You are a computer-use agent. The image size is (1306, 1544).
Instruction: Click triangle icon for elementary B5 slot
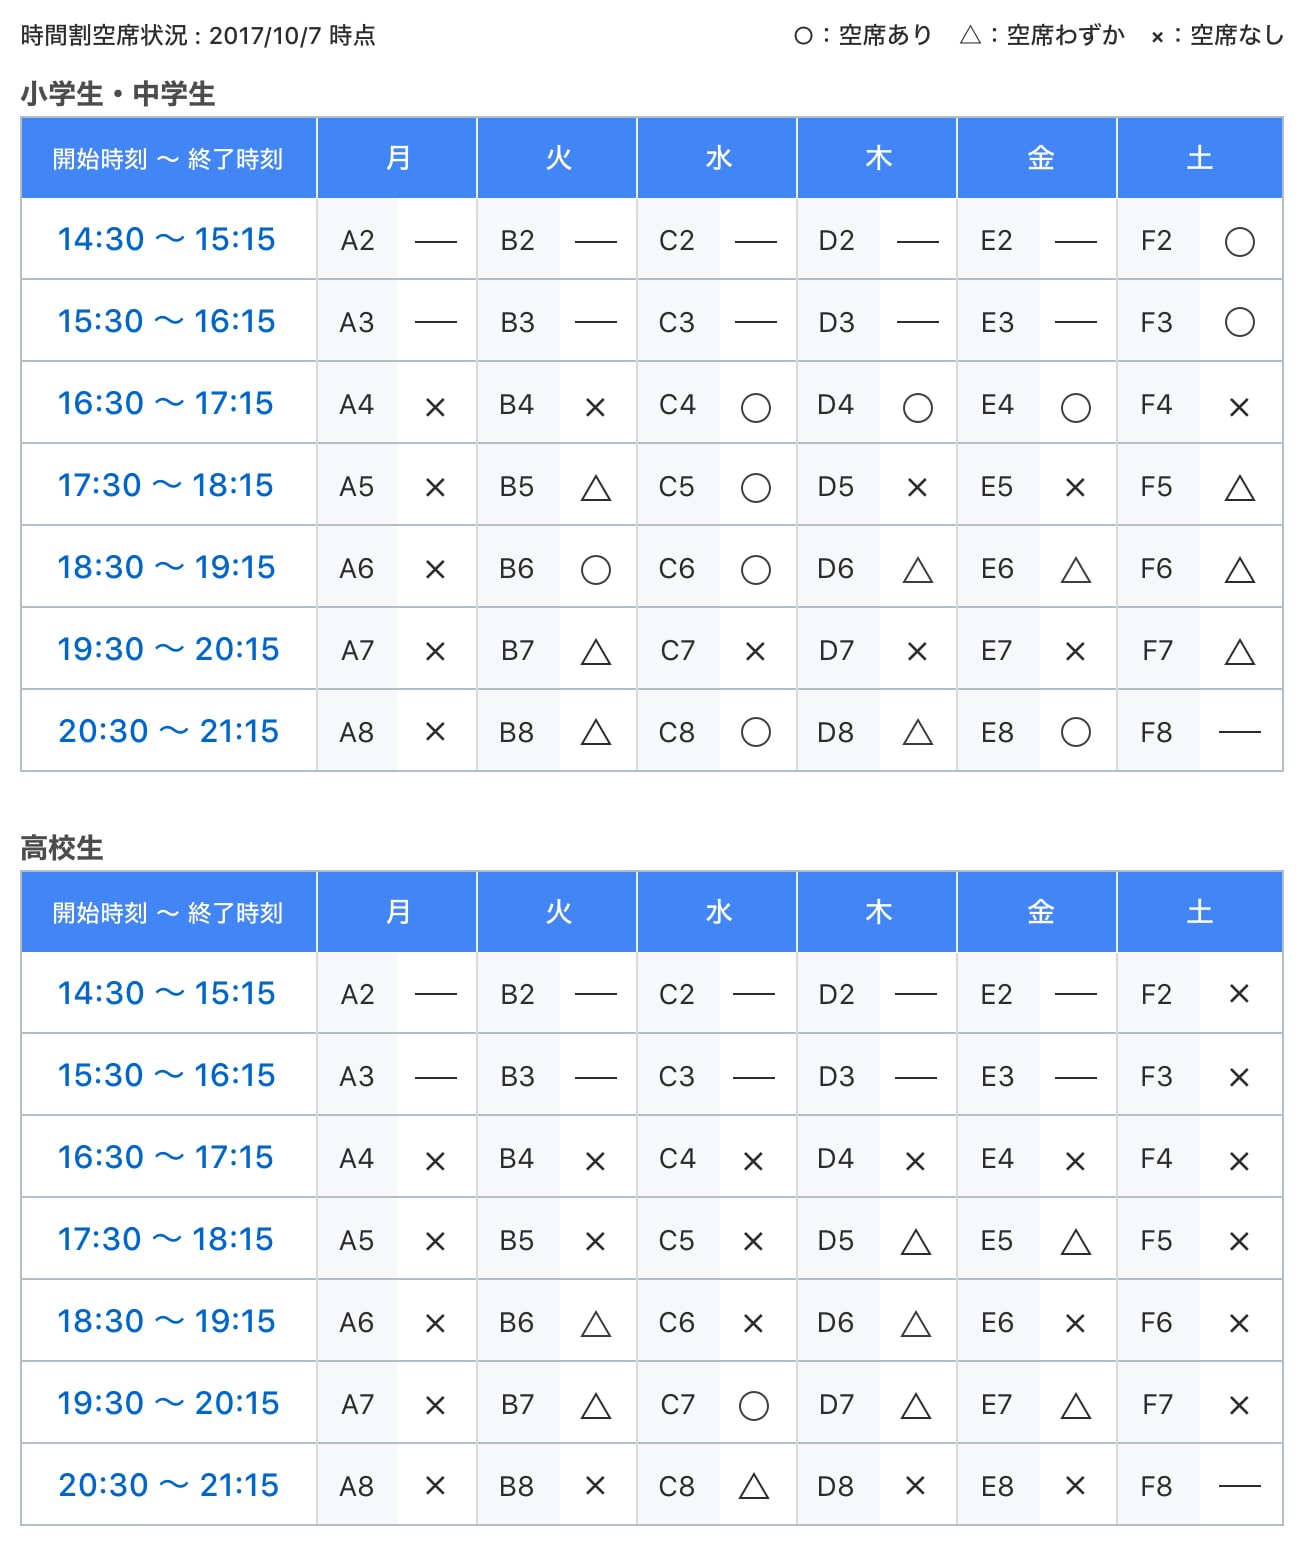(595, 488)
